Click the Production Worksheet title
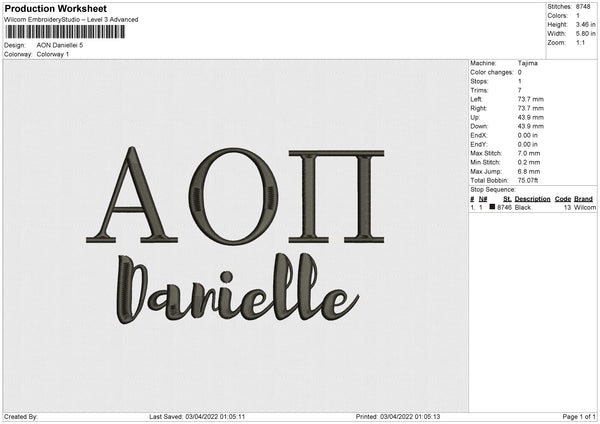 click(55, 8)
